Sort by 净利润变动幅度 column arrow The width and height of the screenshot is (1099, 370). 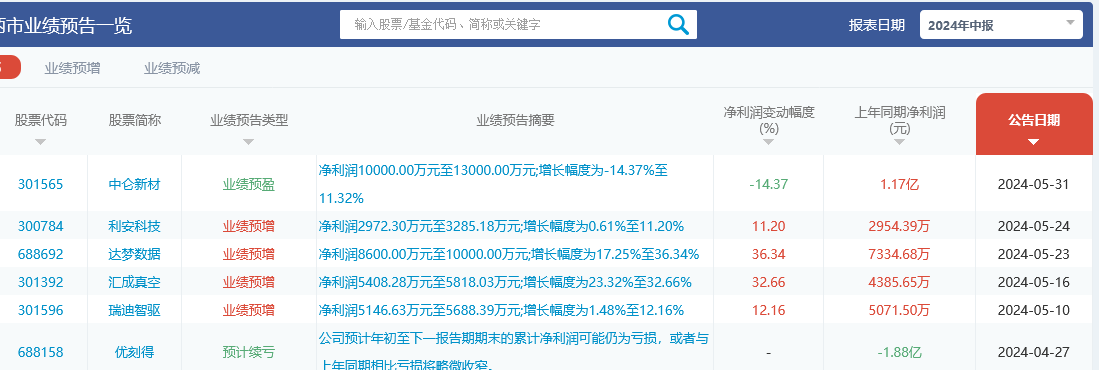pyautogui.click(x=768, y=142)
